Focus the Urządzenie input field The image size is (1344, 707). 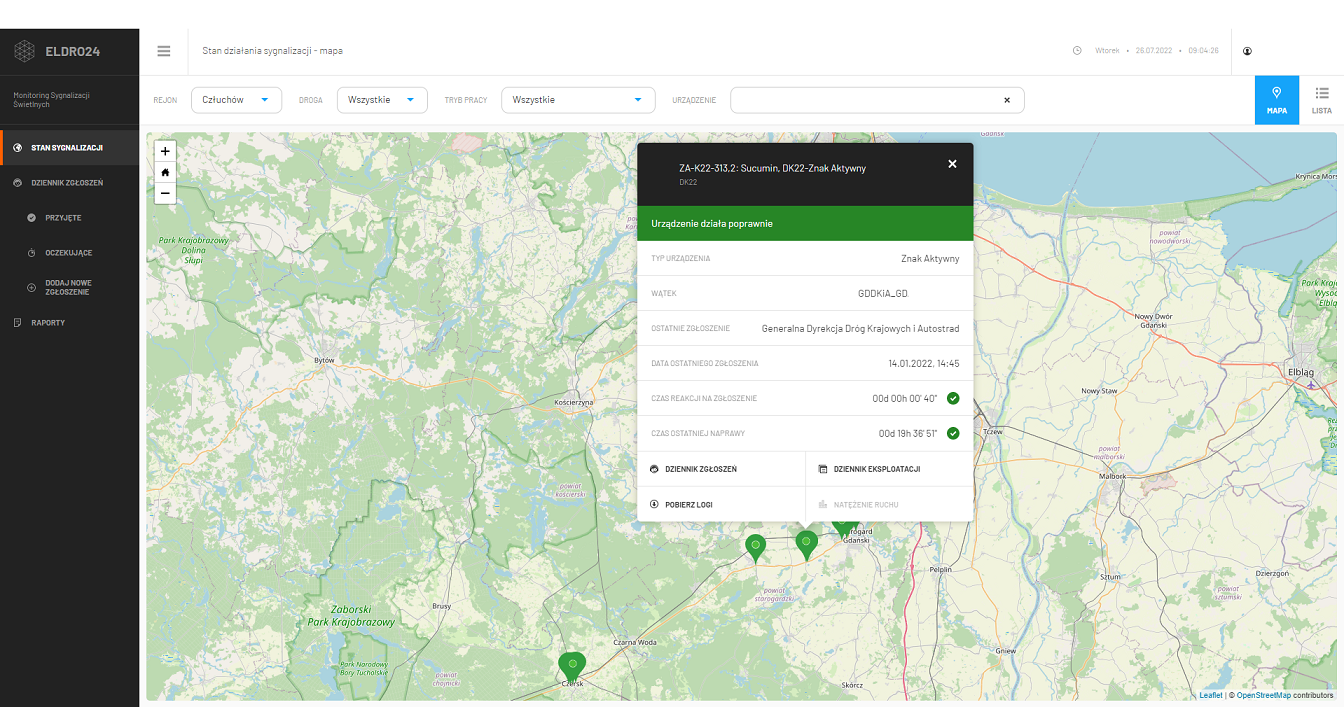click(877, 100)
